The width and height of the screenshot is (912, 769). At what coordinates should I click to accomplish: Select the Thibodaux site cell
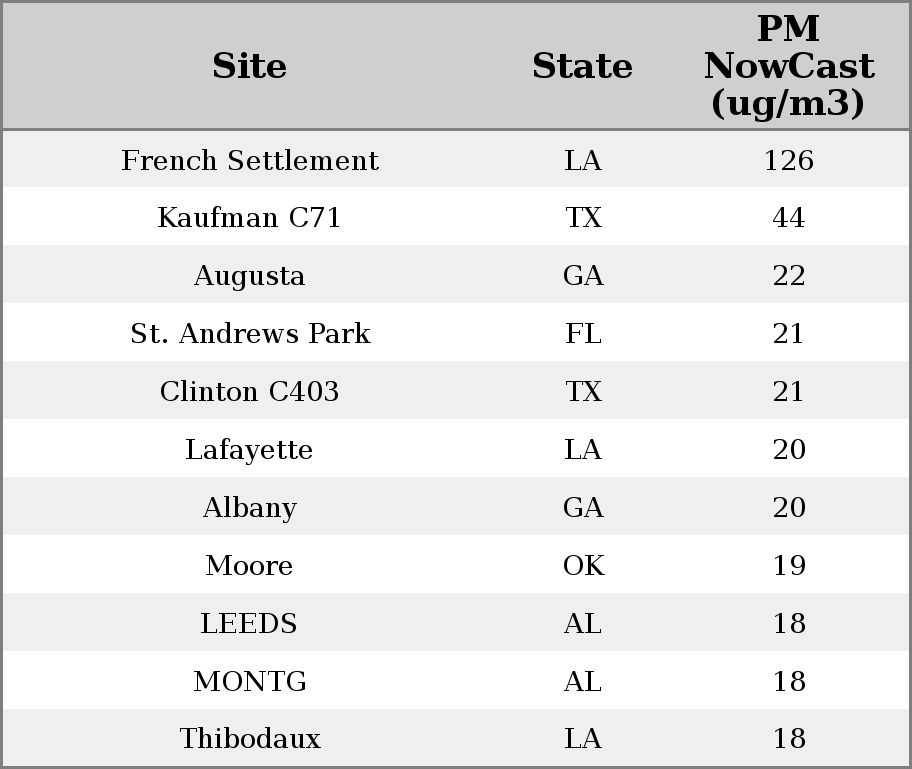pyautogui.click(x=249, y=739)
